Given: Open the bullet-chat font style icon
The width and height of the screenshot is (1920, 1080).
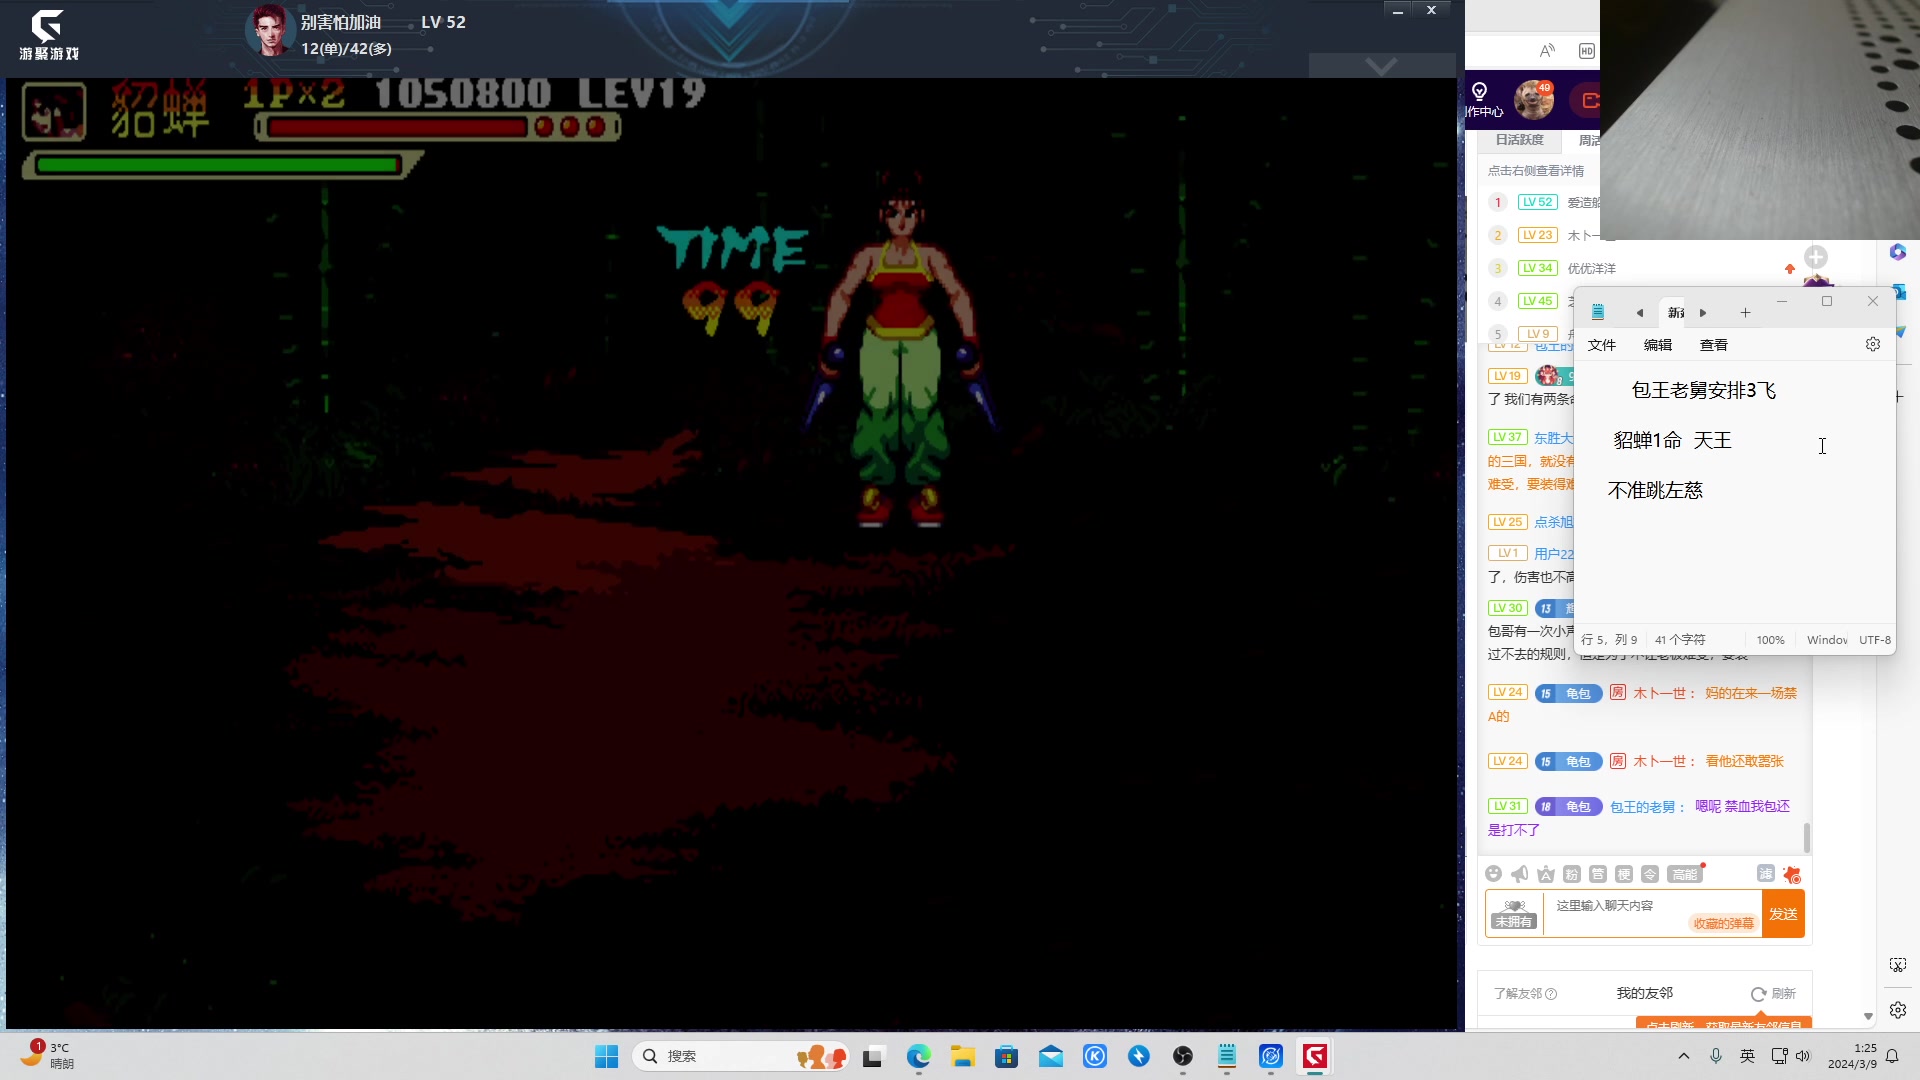Looking at the screenshot, I should pyautogui.click(x=1546, y=874).
